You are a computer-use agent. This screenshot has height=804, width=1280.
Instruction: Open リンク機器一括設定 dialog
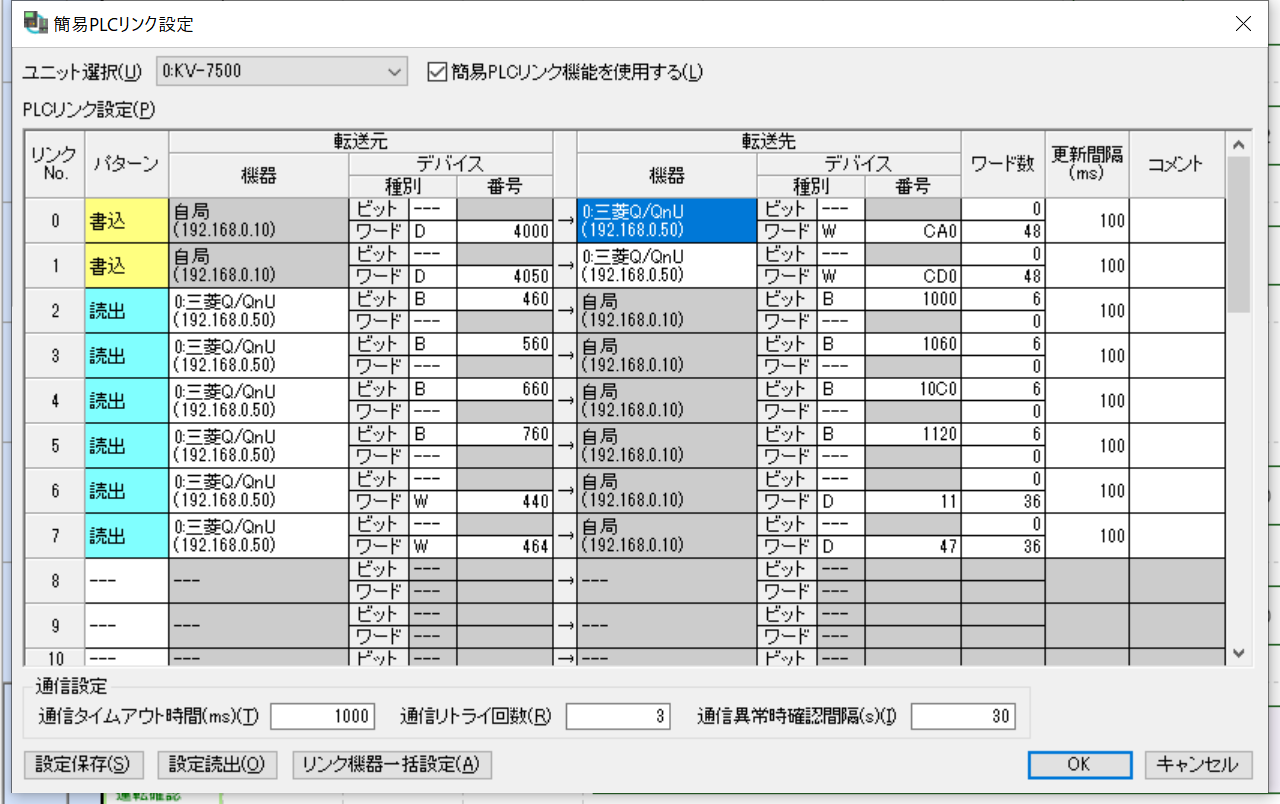(392, 764)
